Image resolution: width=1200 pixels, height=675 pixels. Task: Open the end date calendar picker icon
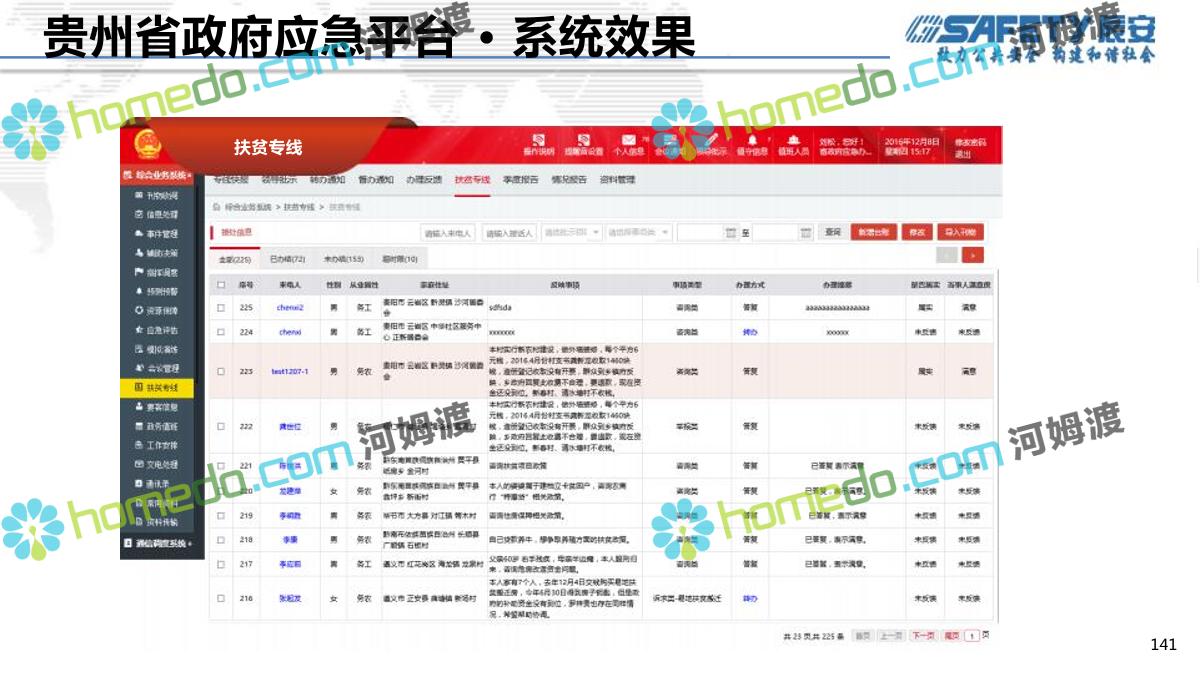click(806, 232)
